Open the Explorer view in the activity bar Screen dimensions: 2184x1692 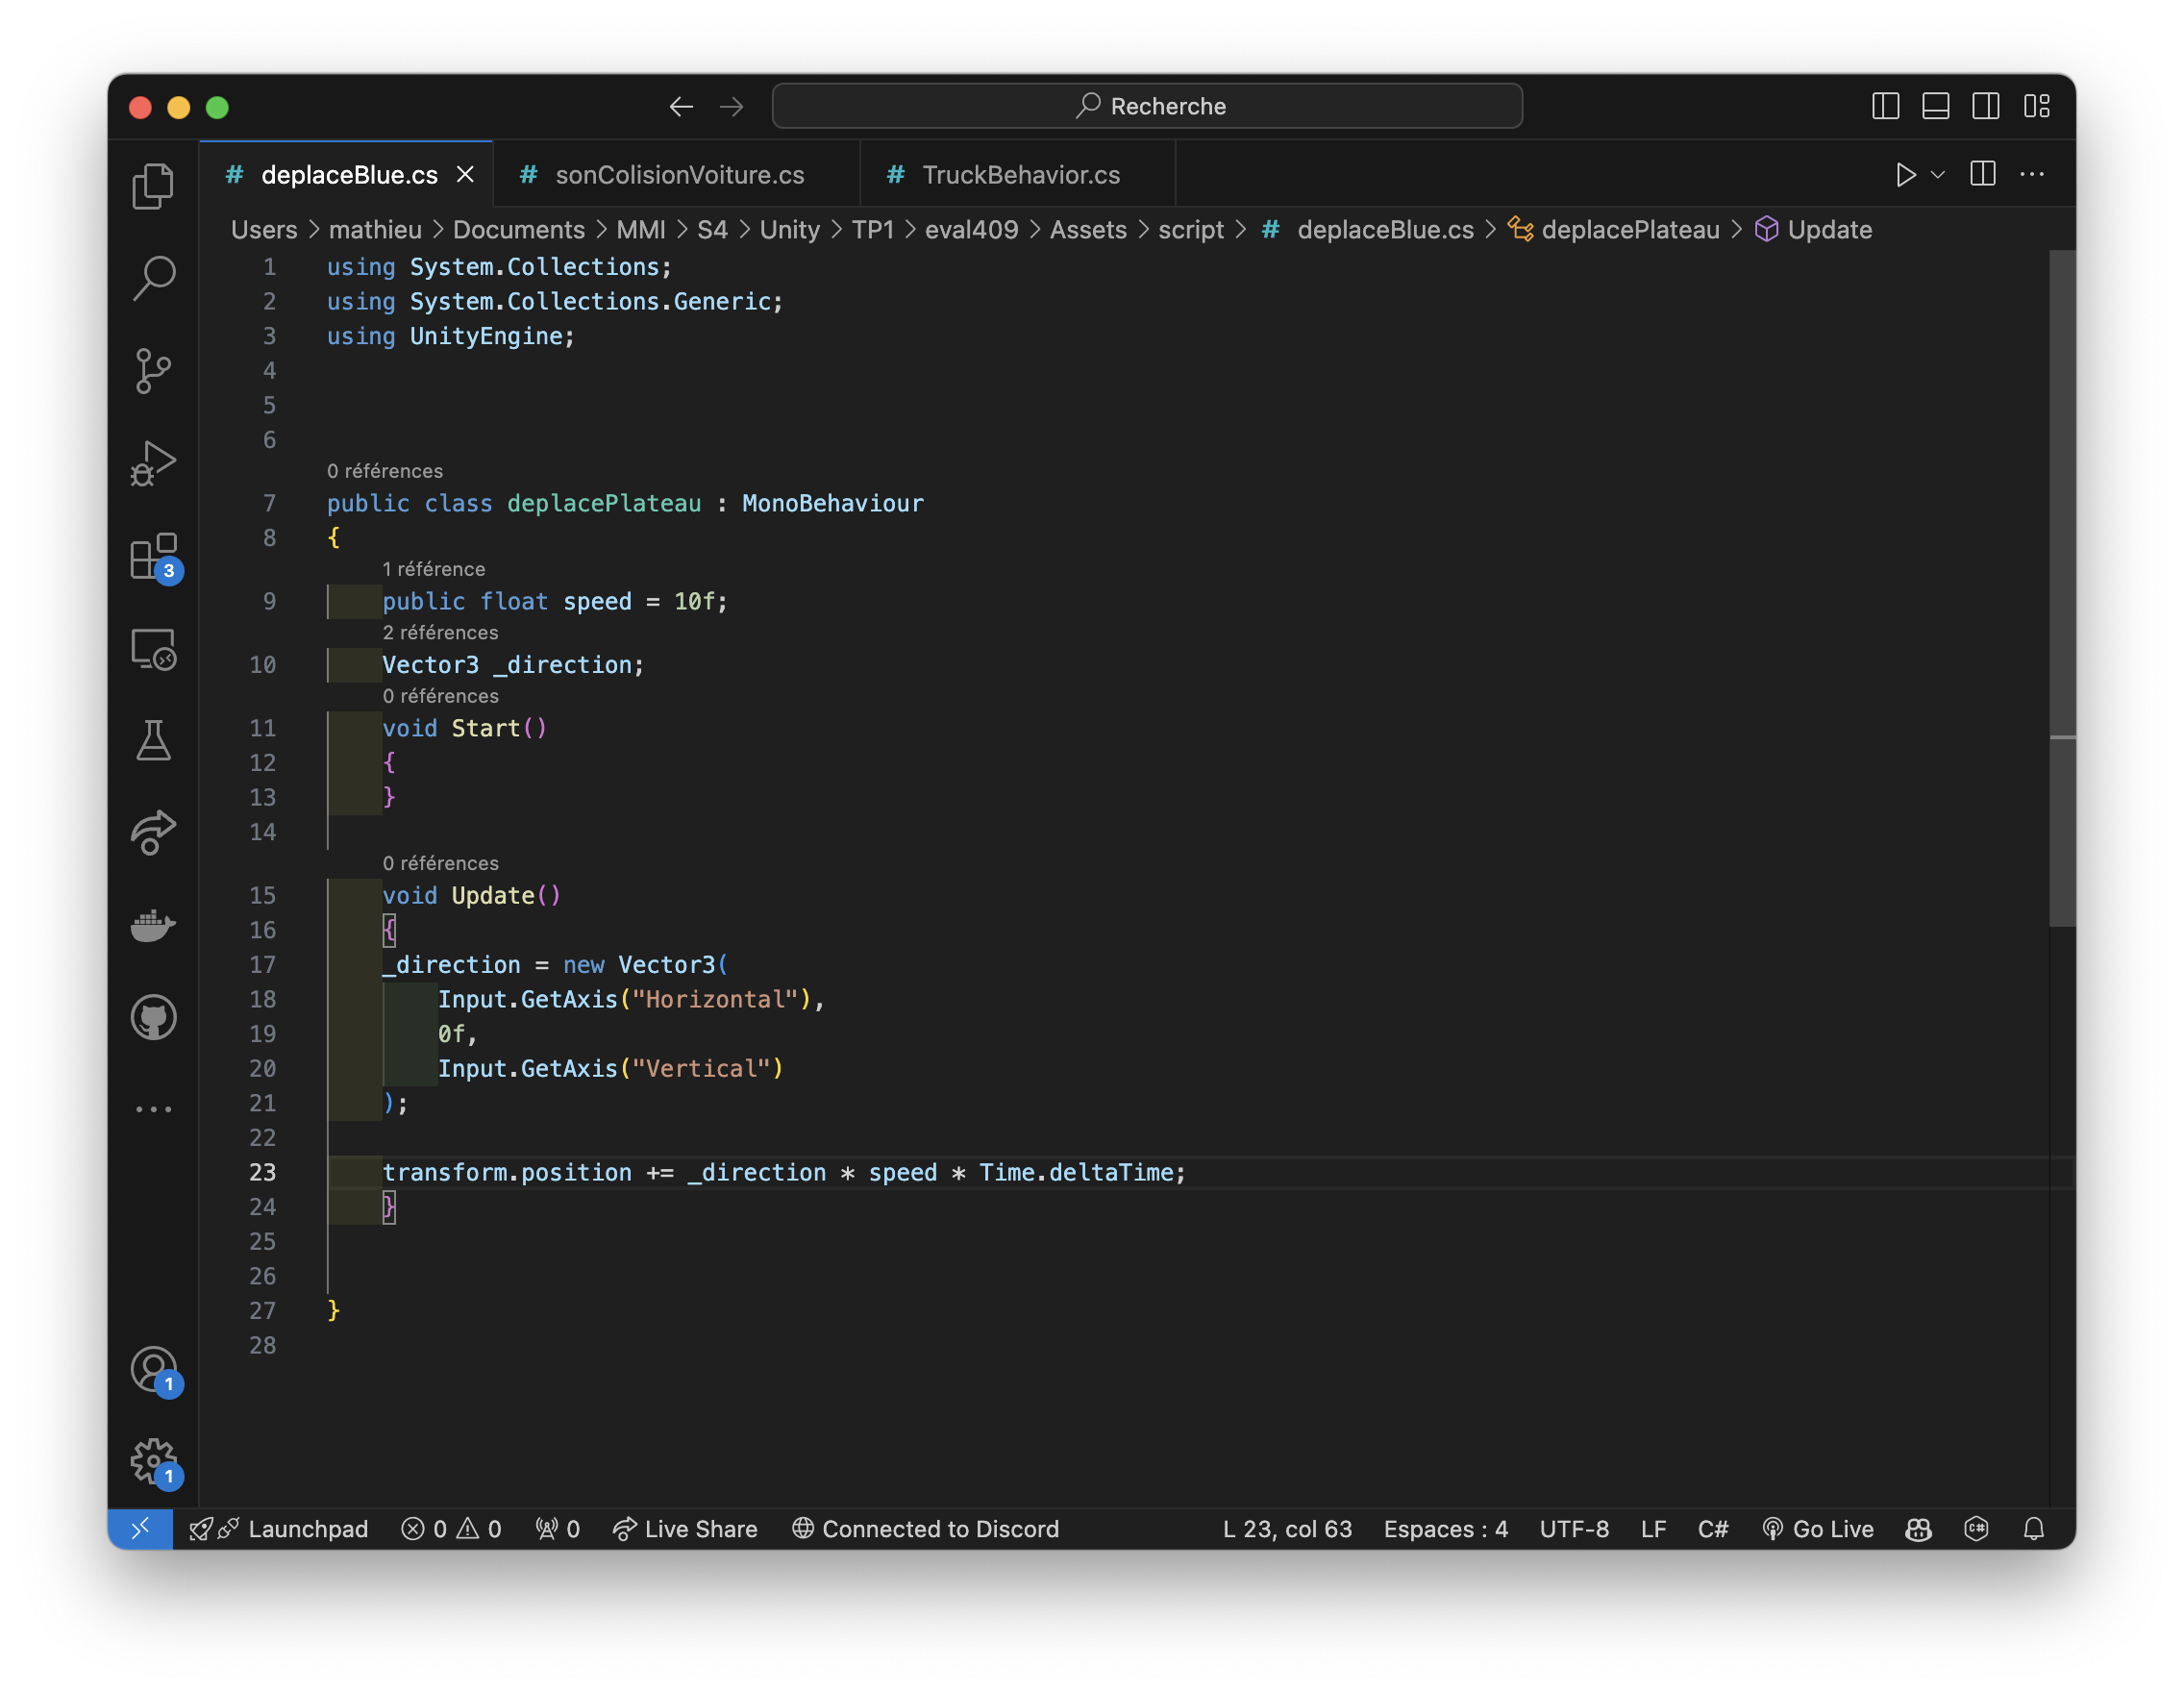(153, 186)
